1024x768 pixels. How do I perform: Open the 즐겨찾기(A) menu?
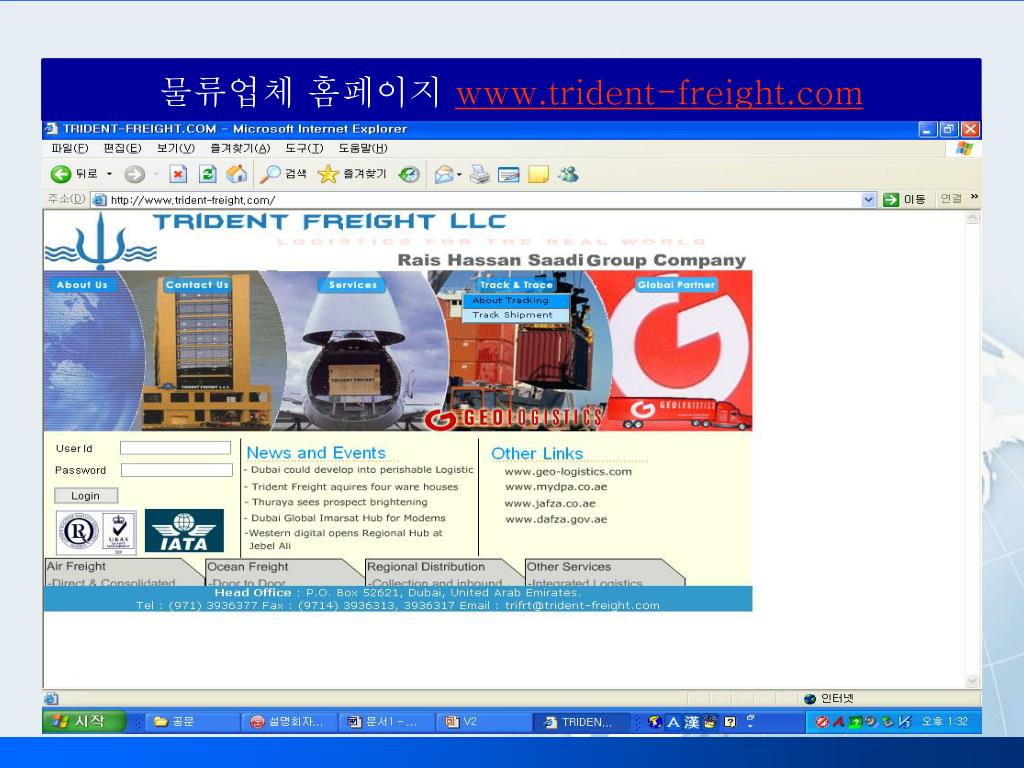(240, 148)
